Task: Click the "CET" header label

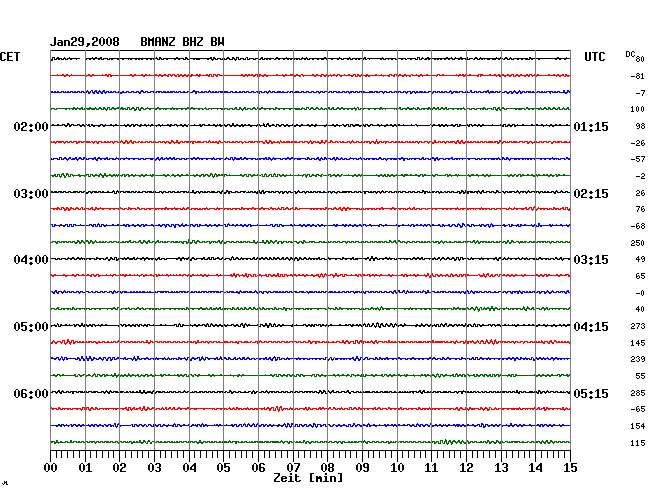Action: point(10,57)
